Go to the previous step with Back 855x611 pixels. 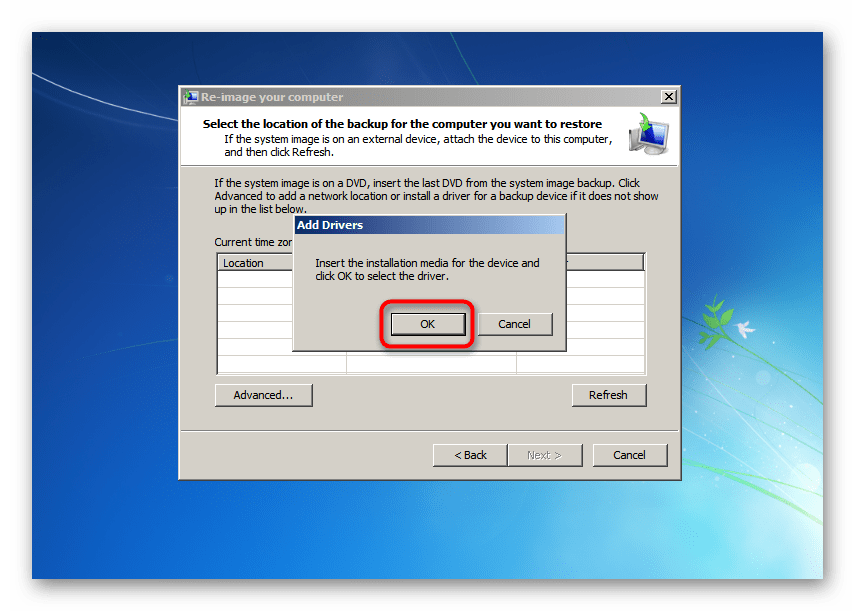coord(470,455)
